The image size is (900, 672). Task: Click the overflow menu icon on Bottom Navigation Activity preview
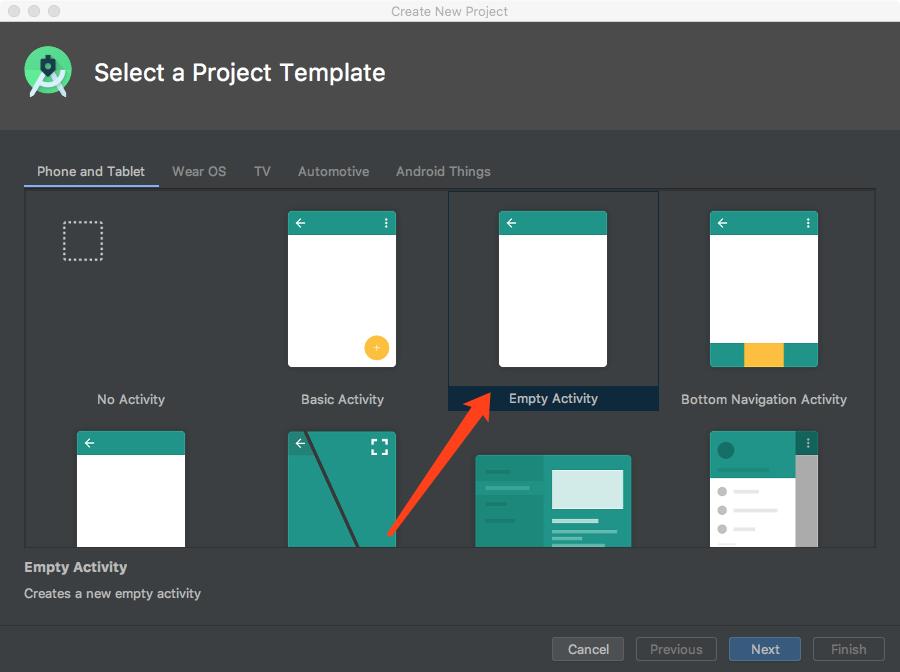click(x=807, y=223)
